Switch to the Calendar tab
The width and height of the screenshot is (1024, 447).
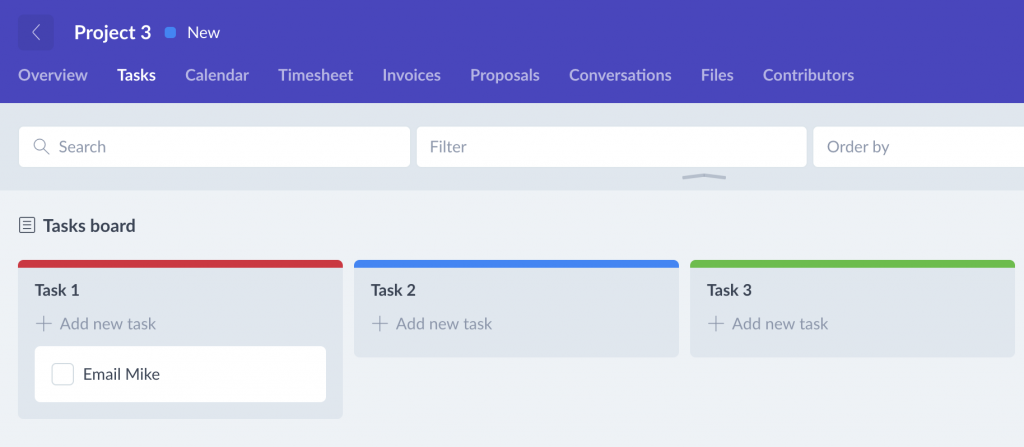point(217,75)
